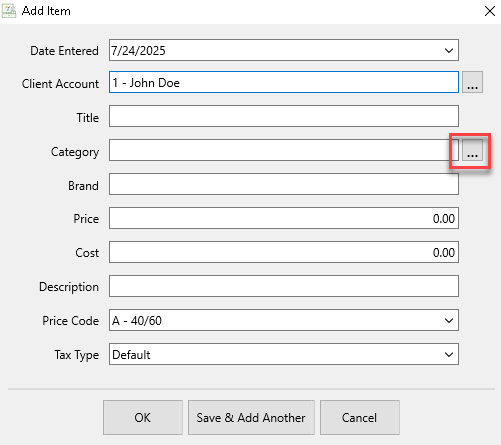This screenshot has height=445, width=501.
Task: Expand the Date Entered dropdown arrow
Action: (449, 50)
